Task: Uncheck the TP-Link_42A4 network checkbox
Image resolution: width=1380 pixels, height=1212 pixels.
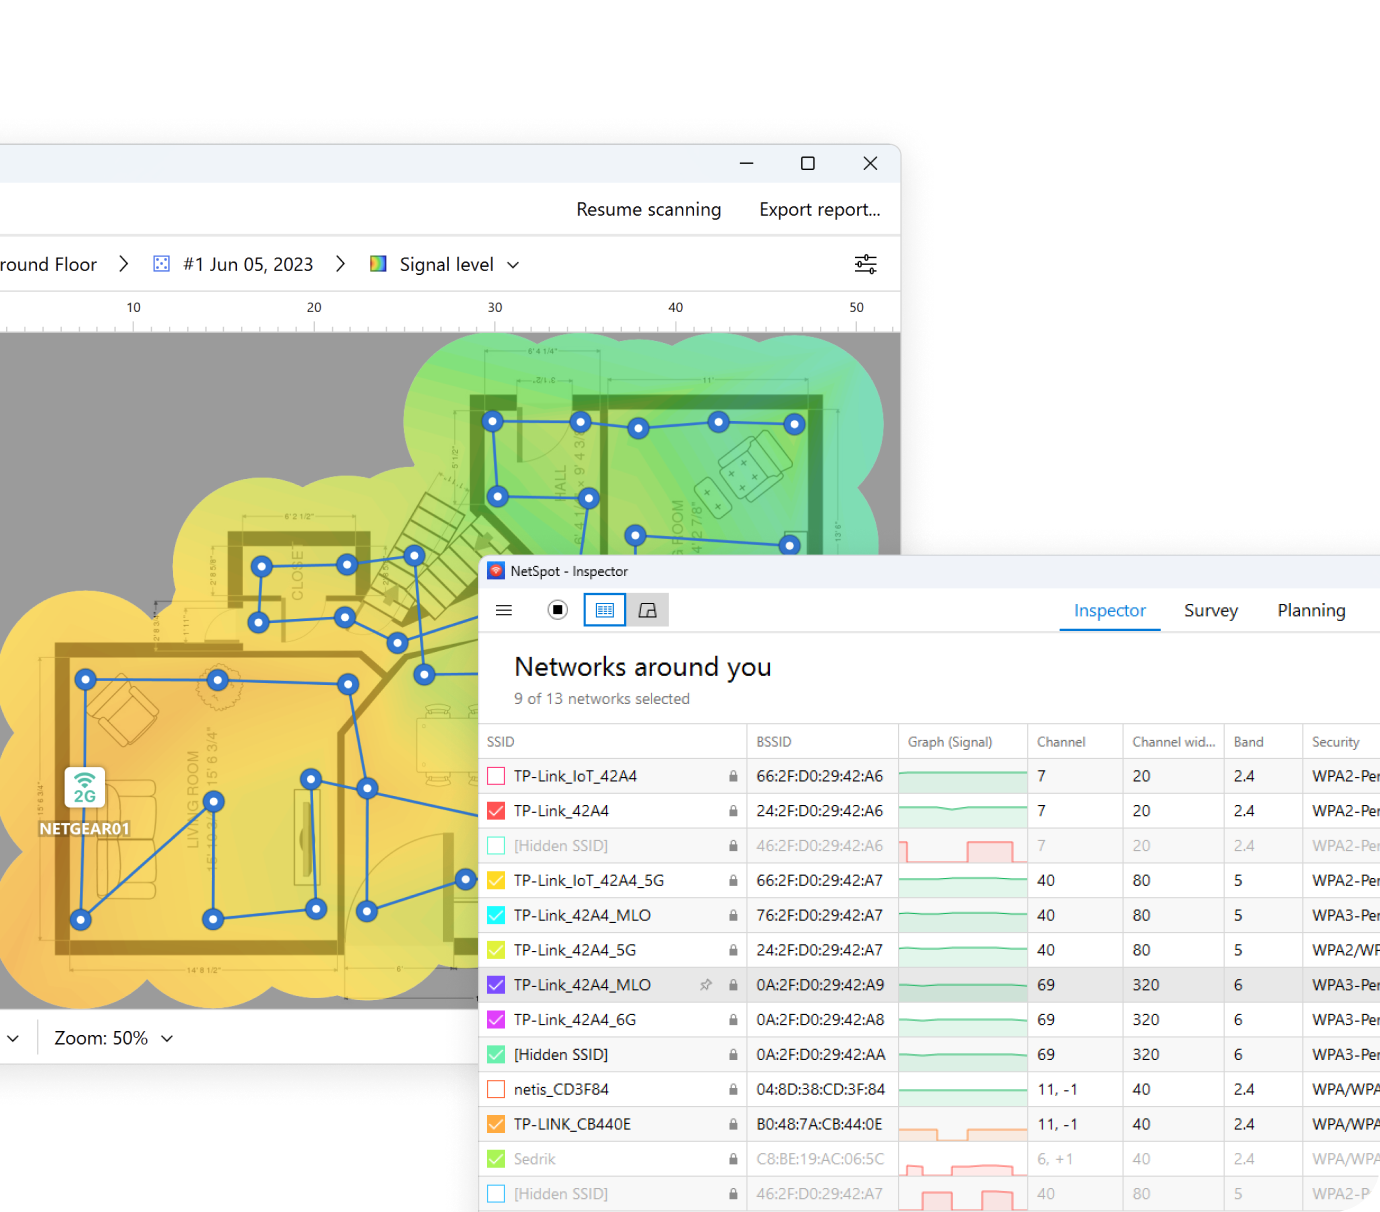Action: pos(496,811)
